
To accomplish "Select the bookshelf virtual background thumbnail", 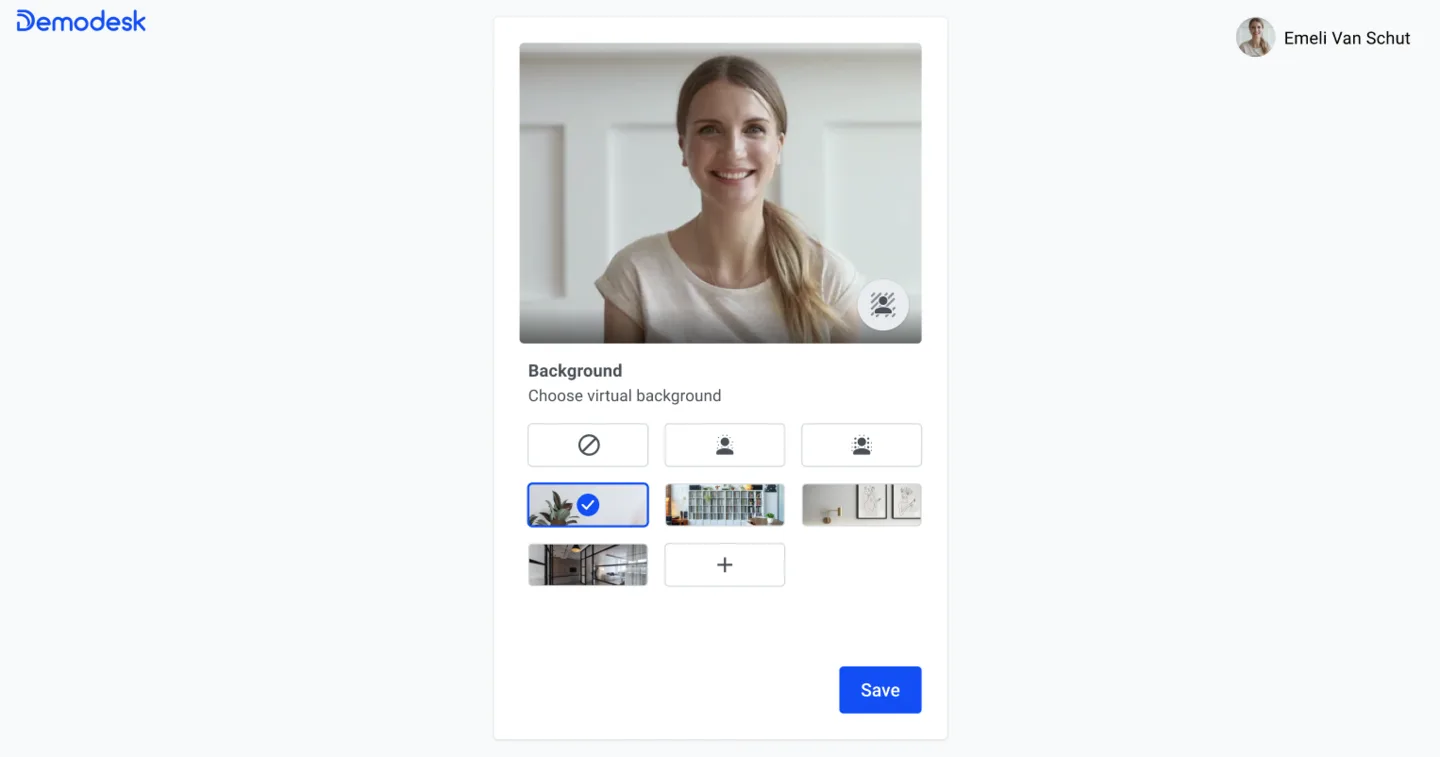I will click(725, 505).
